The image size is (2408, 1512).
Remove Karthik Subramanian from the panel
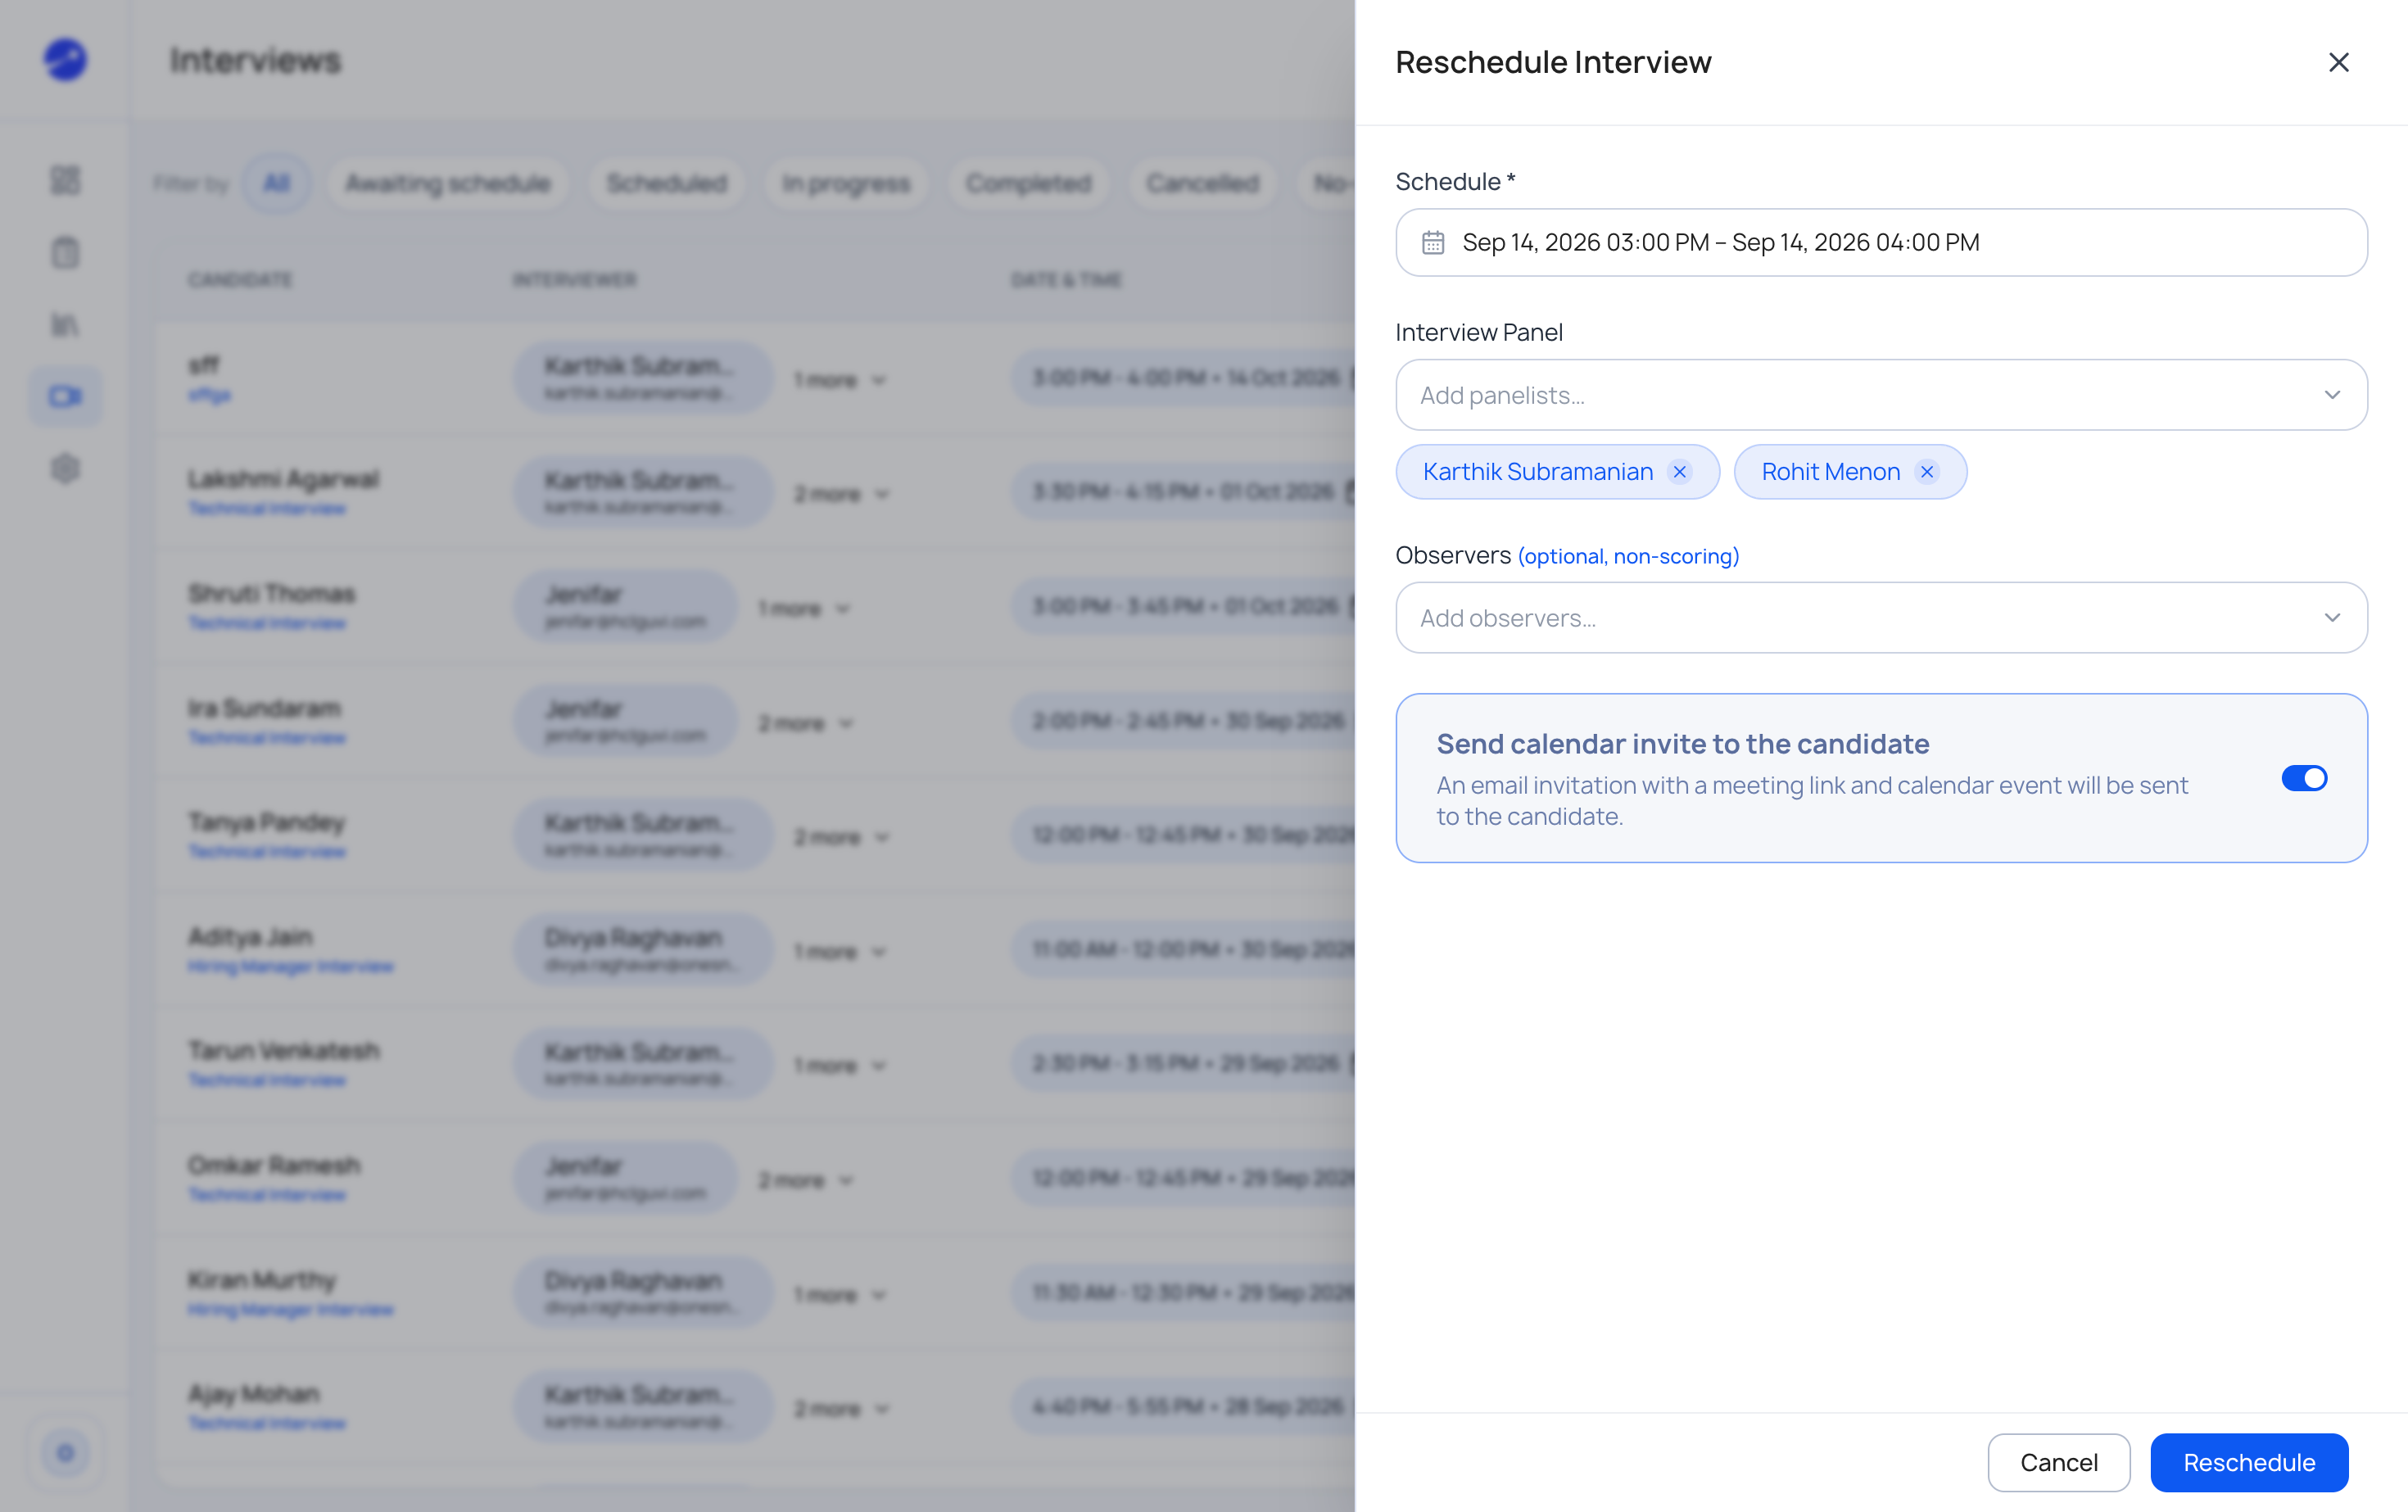coord(1680,472)
